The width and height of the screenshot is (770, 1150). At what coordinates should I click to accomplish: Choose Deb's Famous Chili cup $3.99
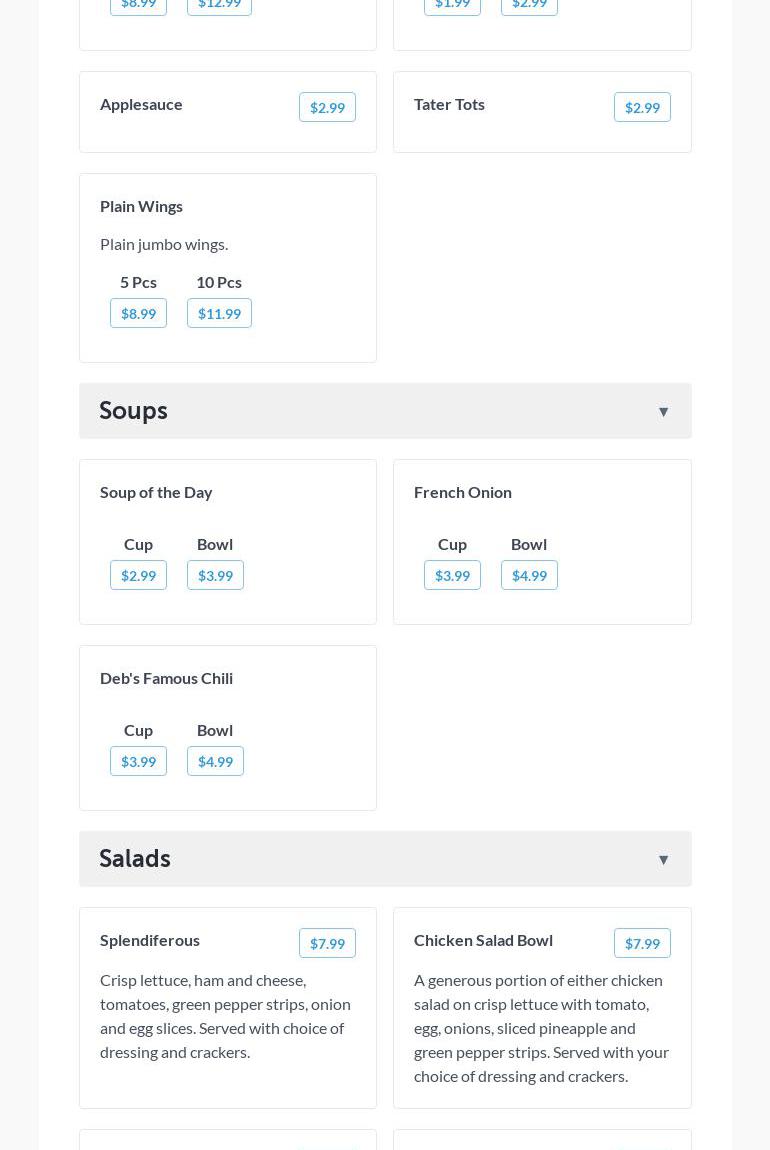138,762
